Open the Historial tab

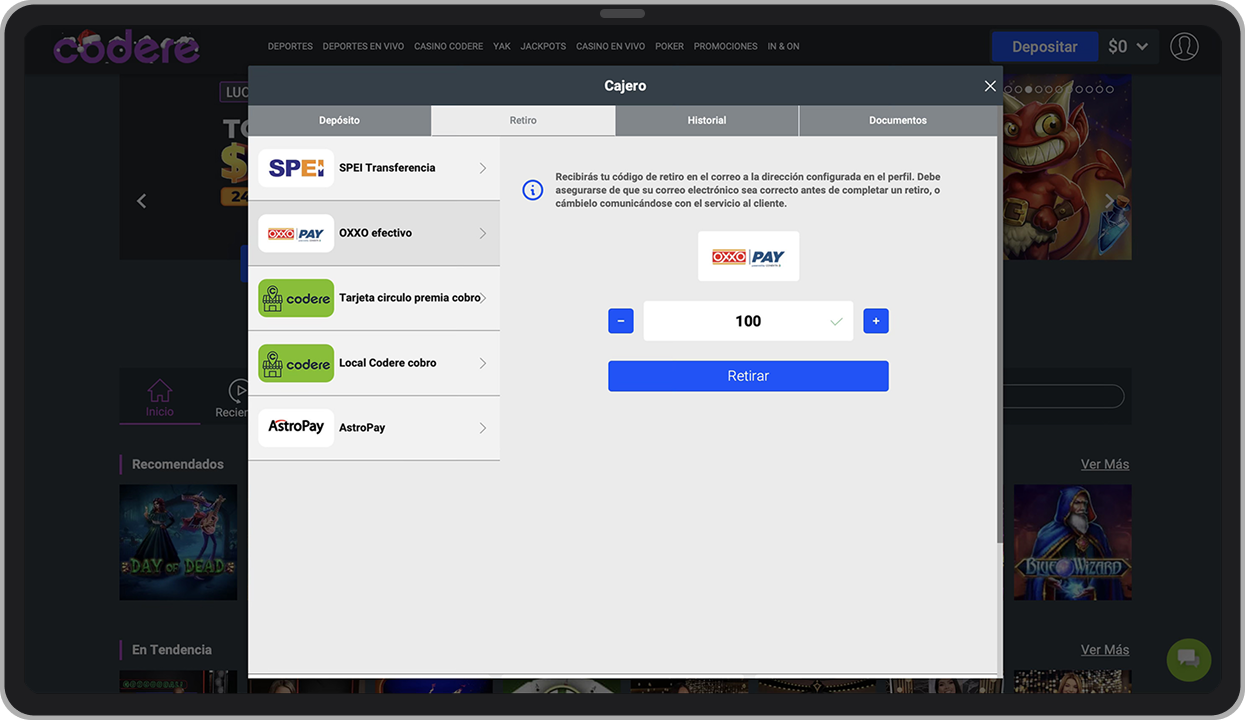click(x=706, y=120)
